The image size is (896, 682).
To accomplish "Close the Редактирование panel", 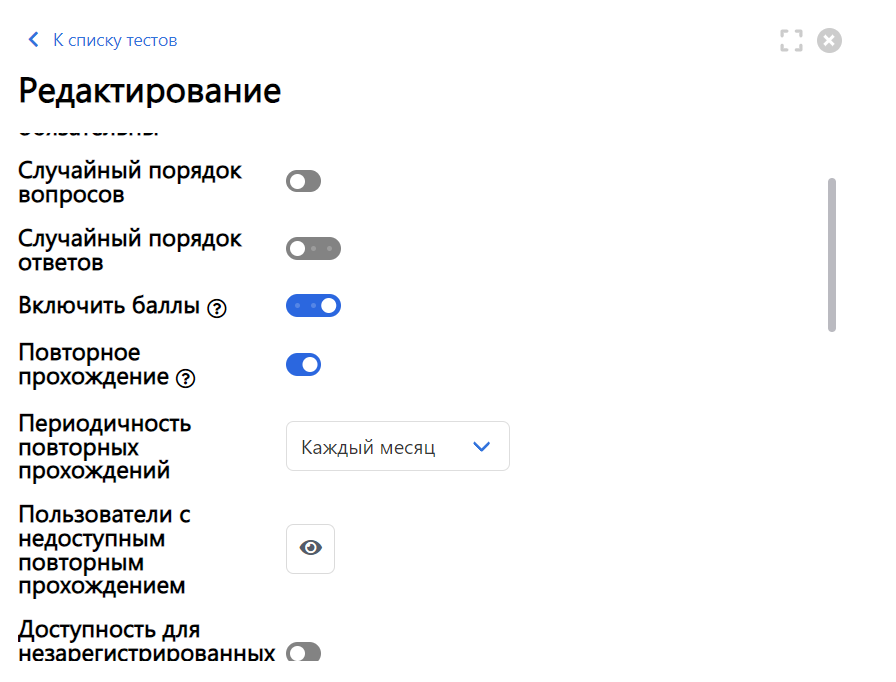I will click(829, 40).
